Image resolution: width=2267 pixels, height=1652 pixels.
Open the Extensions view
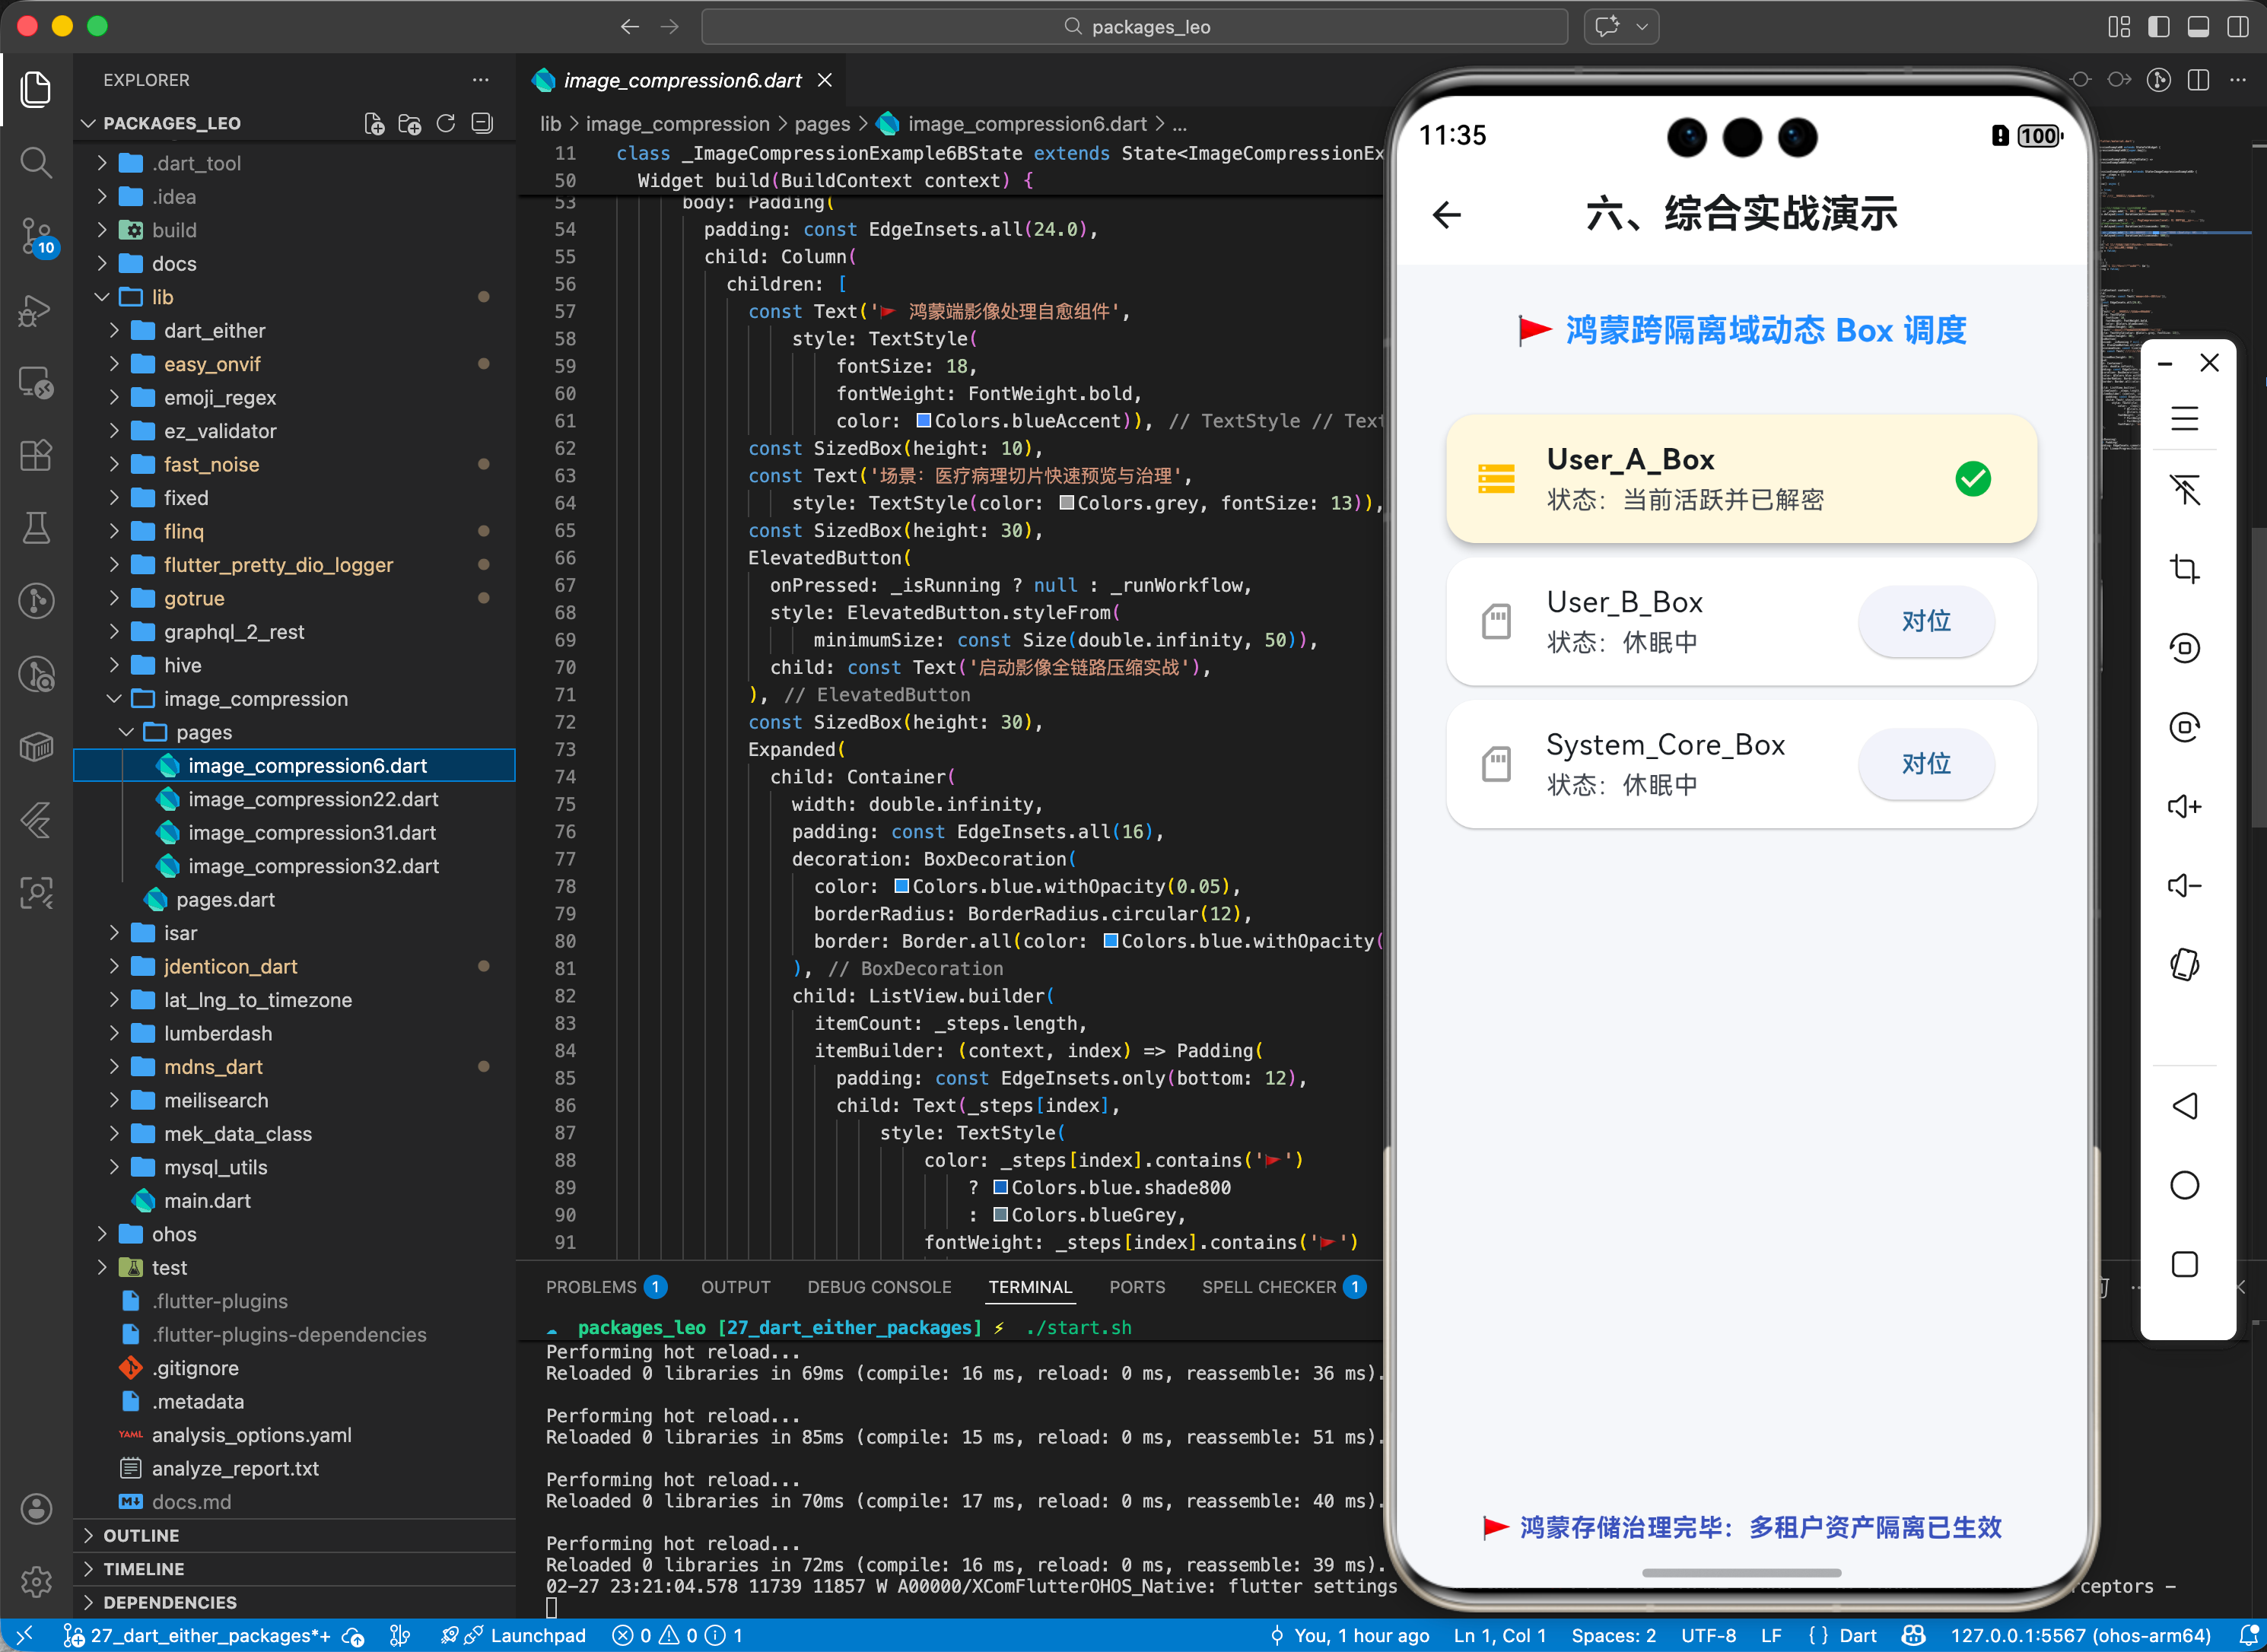pyautogui.click(x=36, y=456)
